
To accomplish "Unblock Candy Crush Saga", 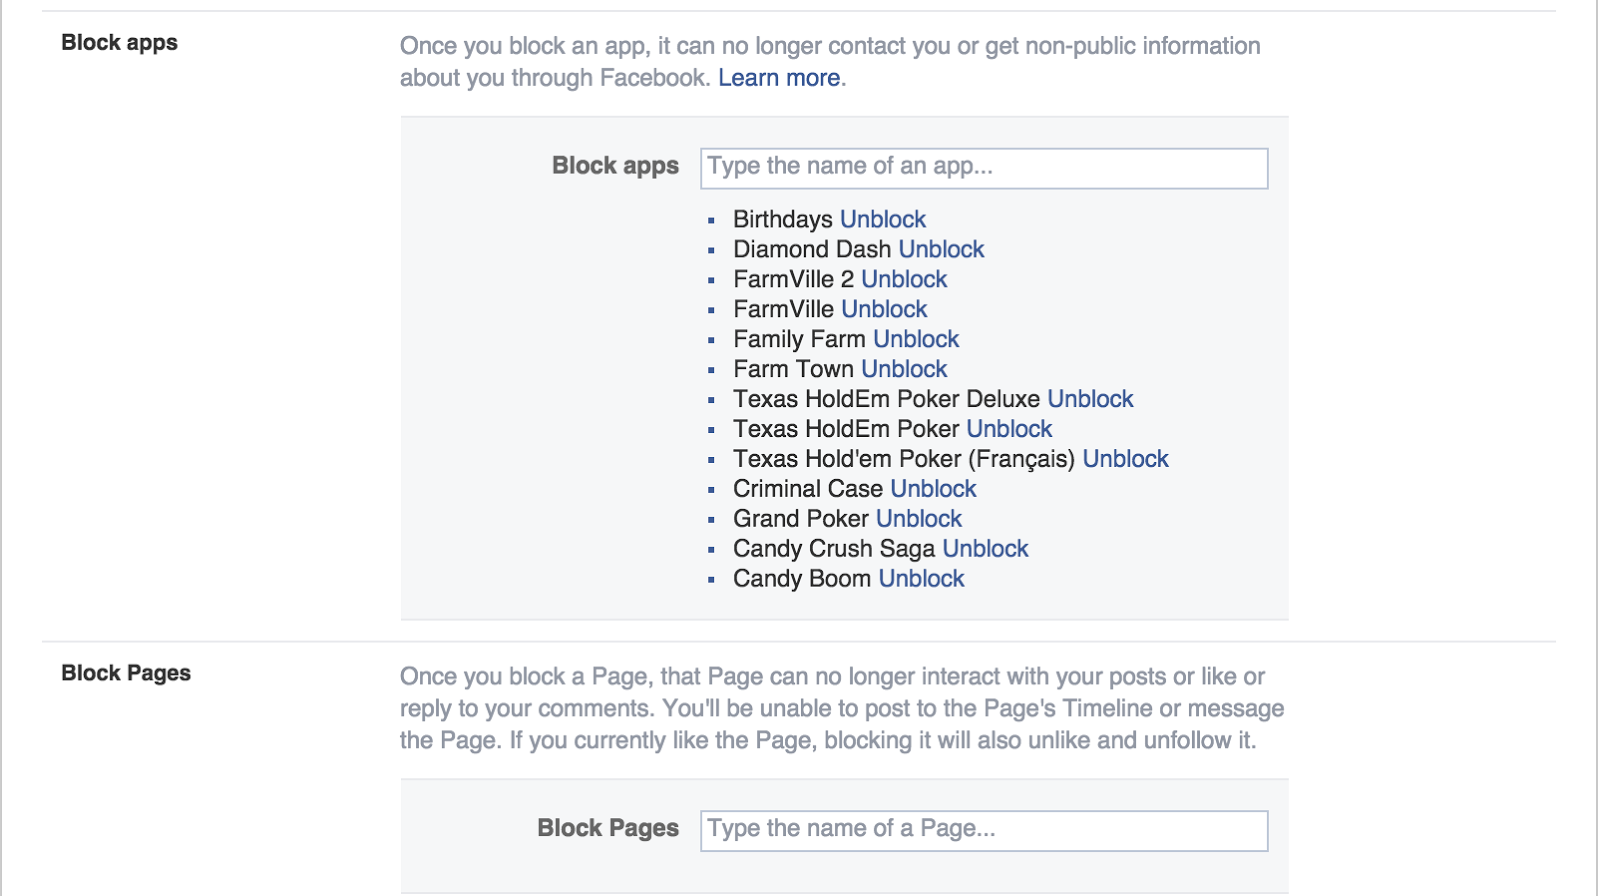I will click(985, 549).
